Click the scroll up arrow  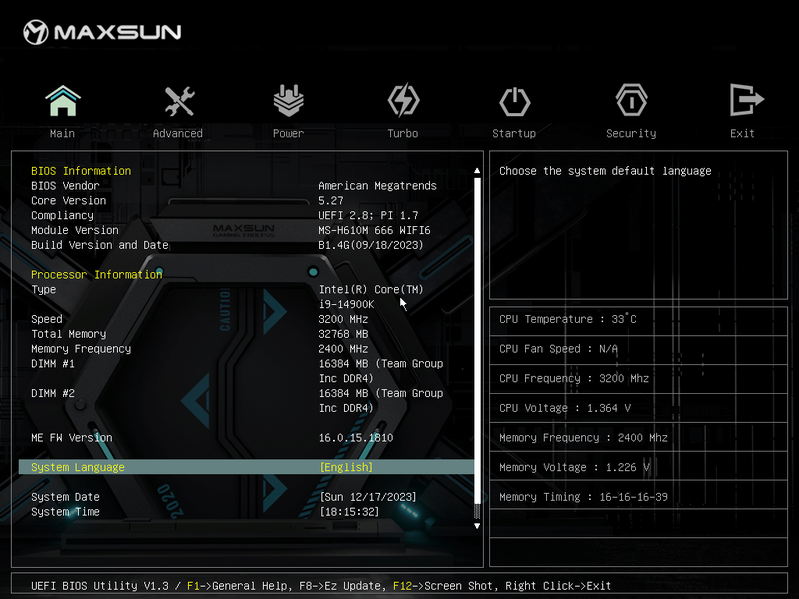(477, 171)
